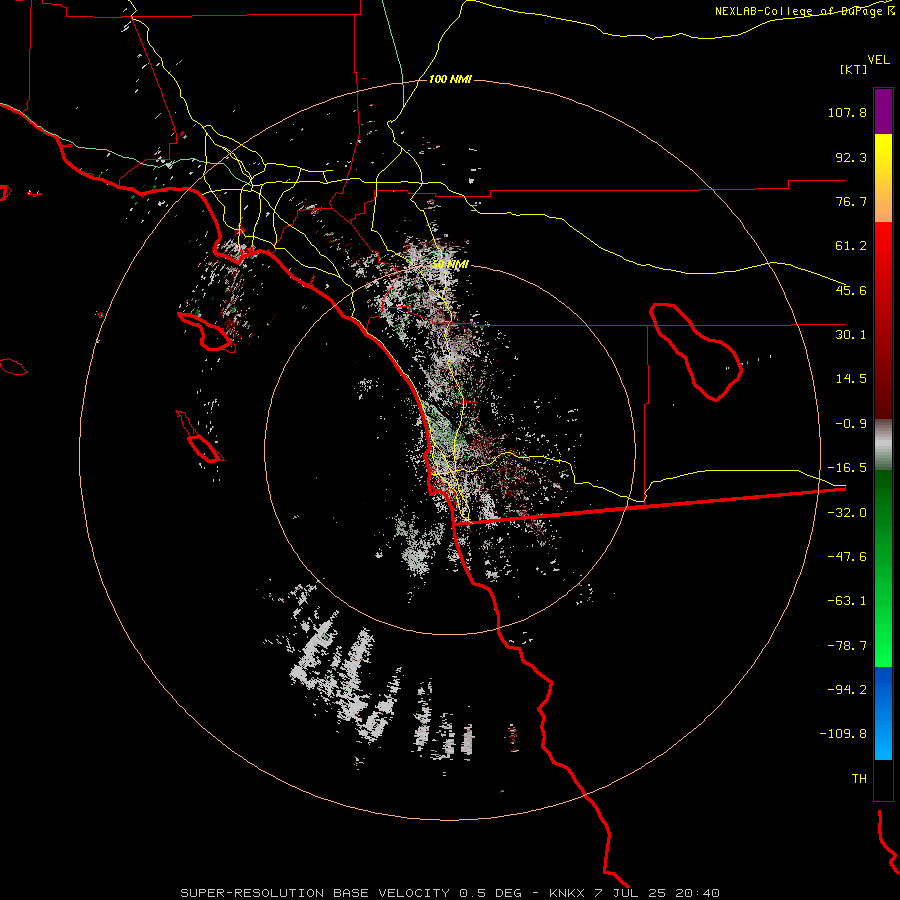The height and width of the screenshot is (900, 900).
Task: Select the -78.7 legend value
Action: pyautogui.click(x=847, y=646)
